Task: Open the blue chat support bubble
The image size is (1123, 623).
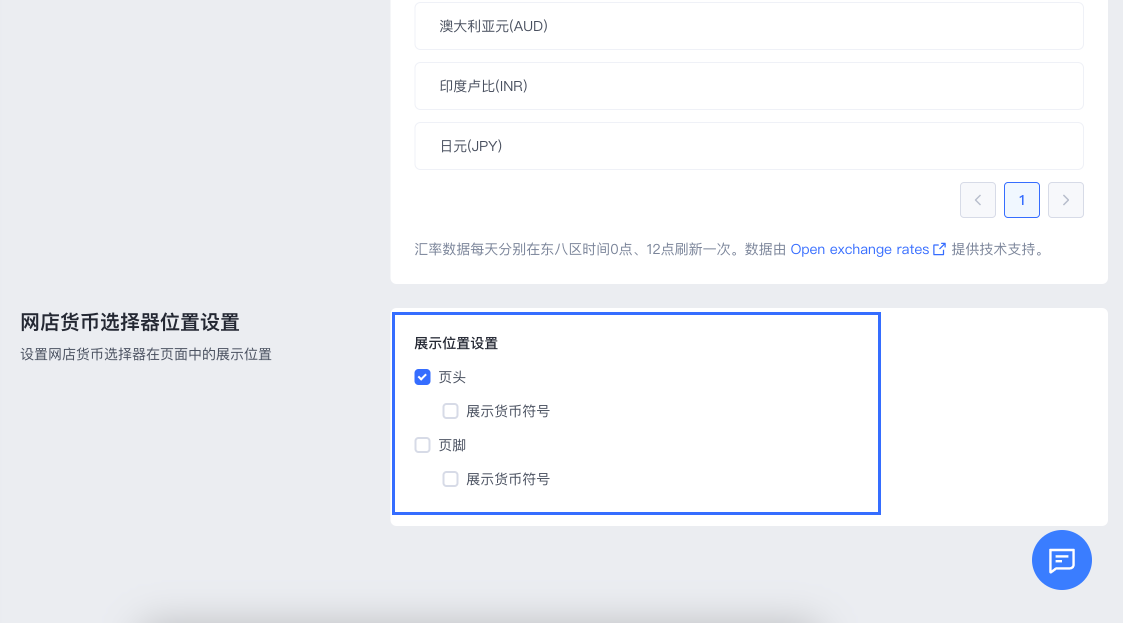Action: (1061, 560)
